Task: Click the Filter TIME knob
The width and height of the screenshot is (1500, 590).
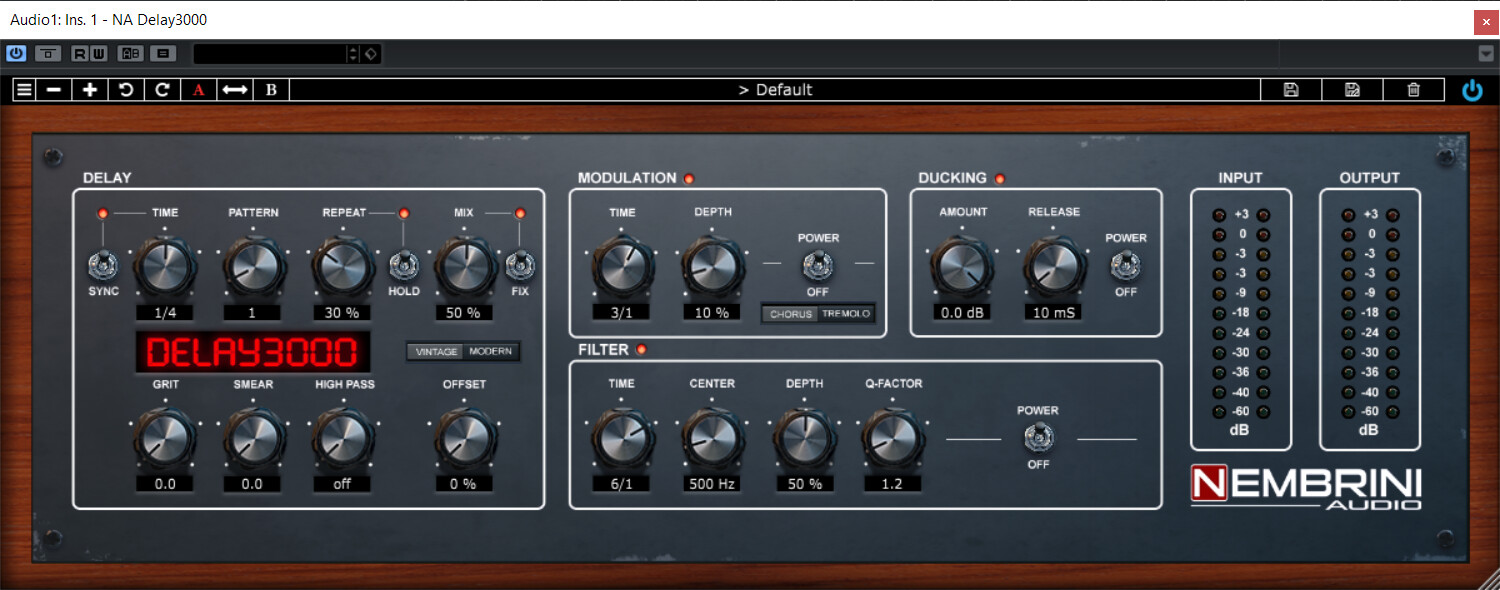Action: coord(621,439)
